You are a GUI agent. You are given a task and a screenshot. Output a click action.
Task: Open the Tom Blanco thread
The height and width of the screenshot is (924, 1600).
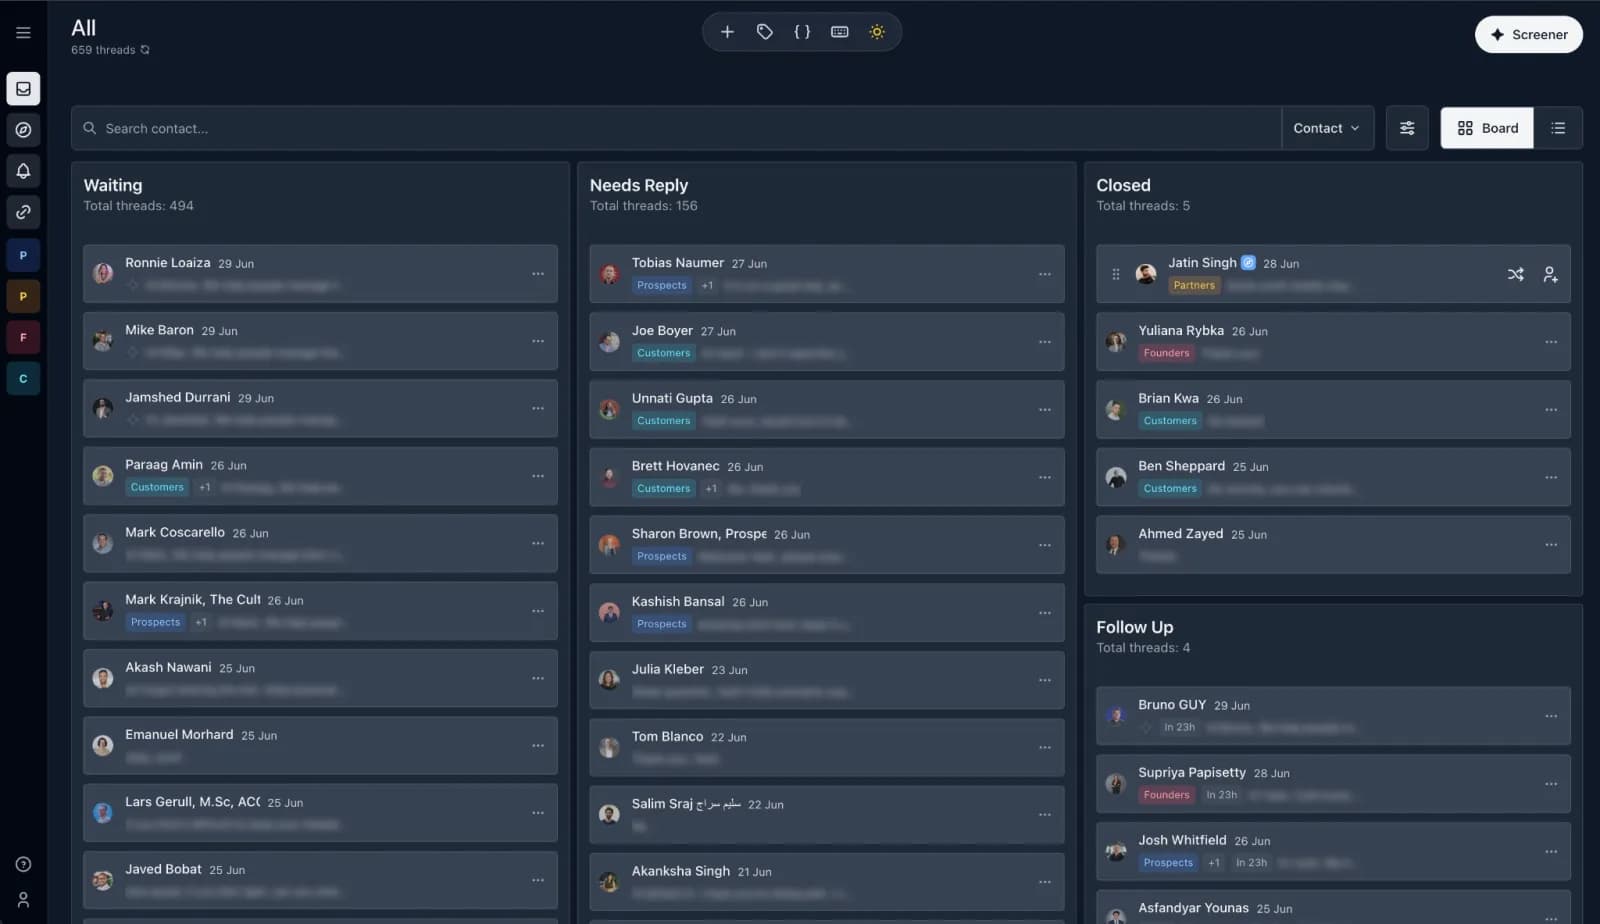click(x=827, y=748)
